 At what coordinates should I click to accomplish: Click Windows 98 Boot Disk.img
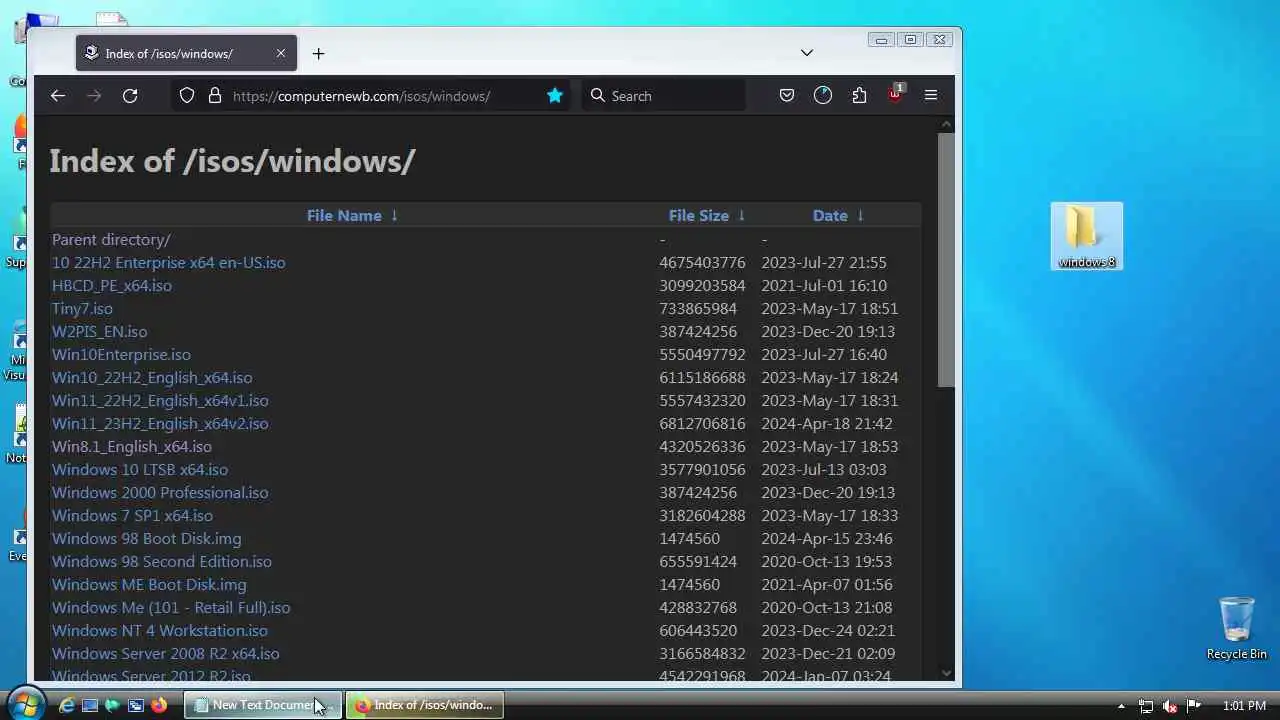tap(147, 539)
